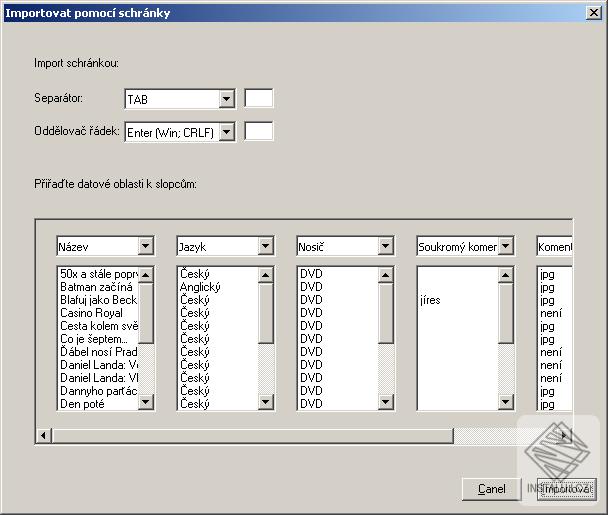Image resolution: width=608 pixels, height=515 pixels.
Task: Select 'Cesta kolem svě' row
Action: [98, 326]
